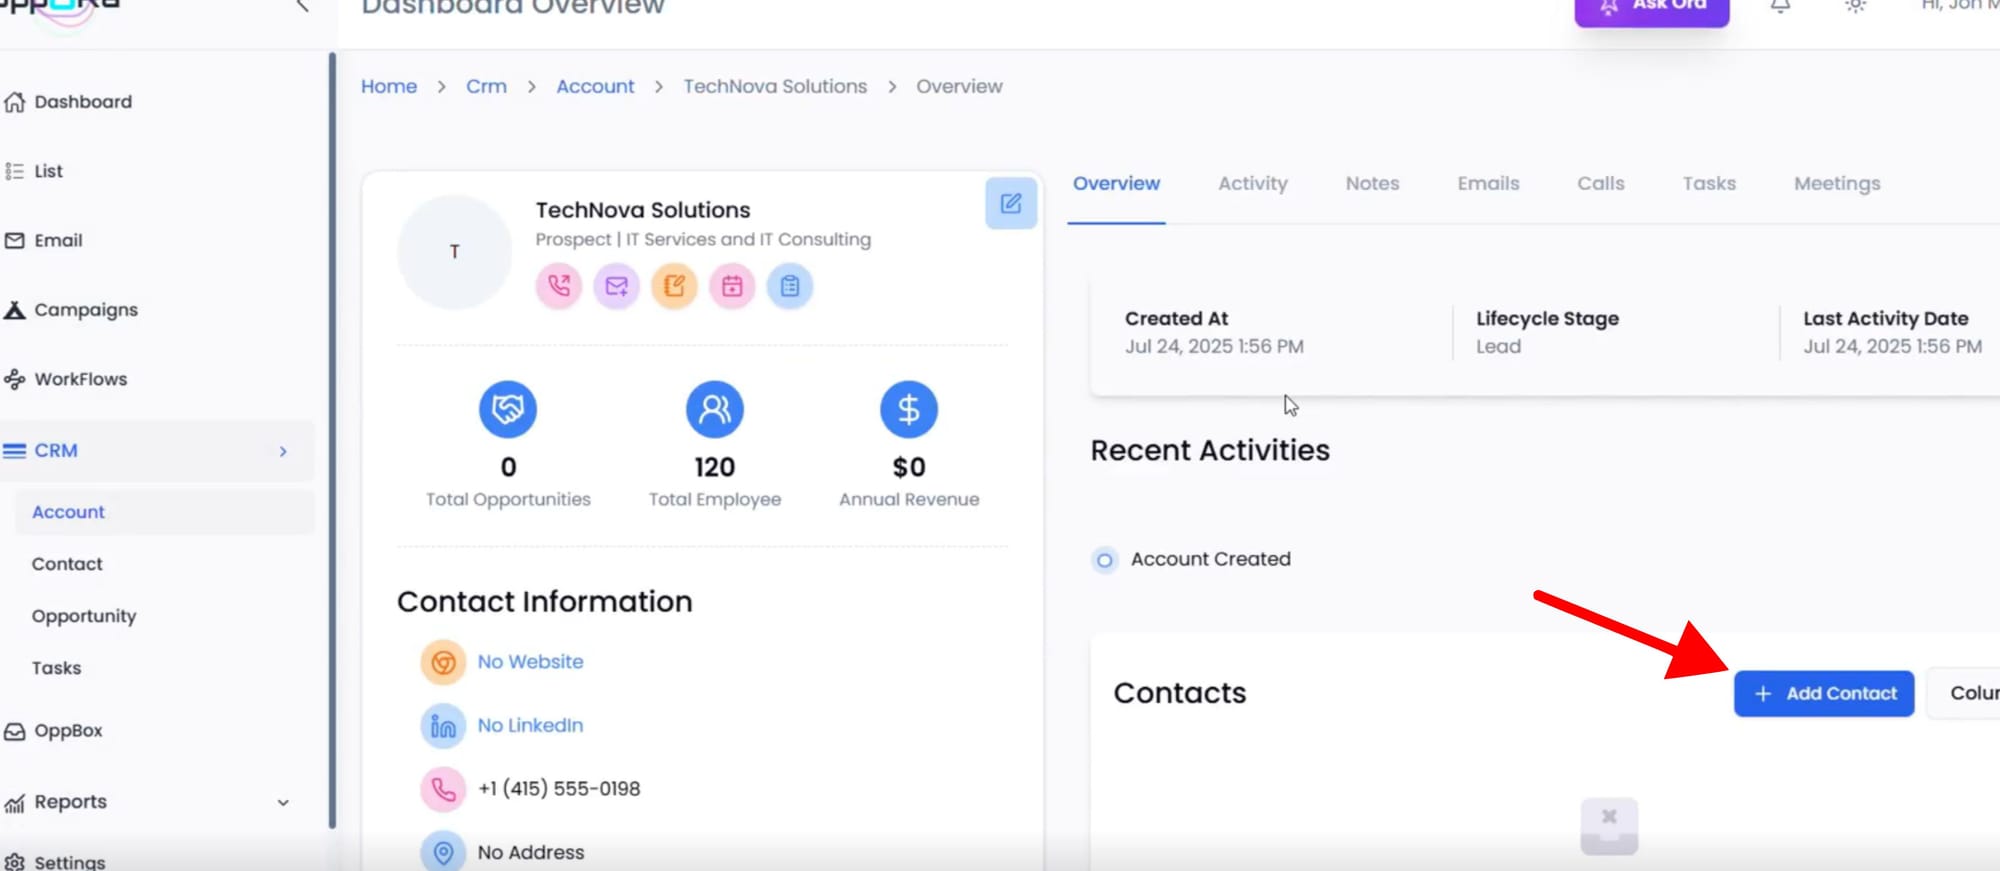2000x871 pixels.
Task: Open the notifications bell
Action: [x=1780, y=7]
